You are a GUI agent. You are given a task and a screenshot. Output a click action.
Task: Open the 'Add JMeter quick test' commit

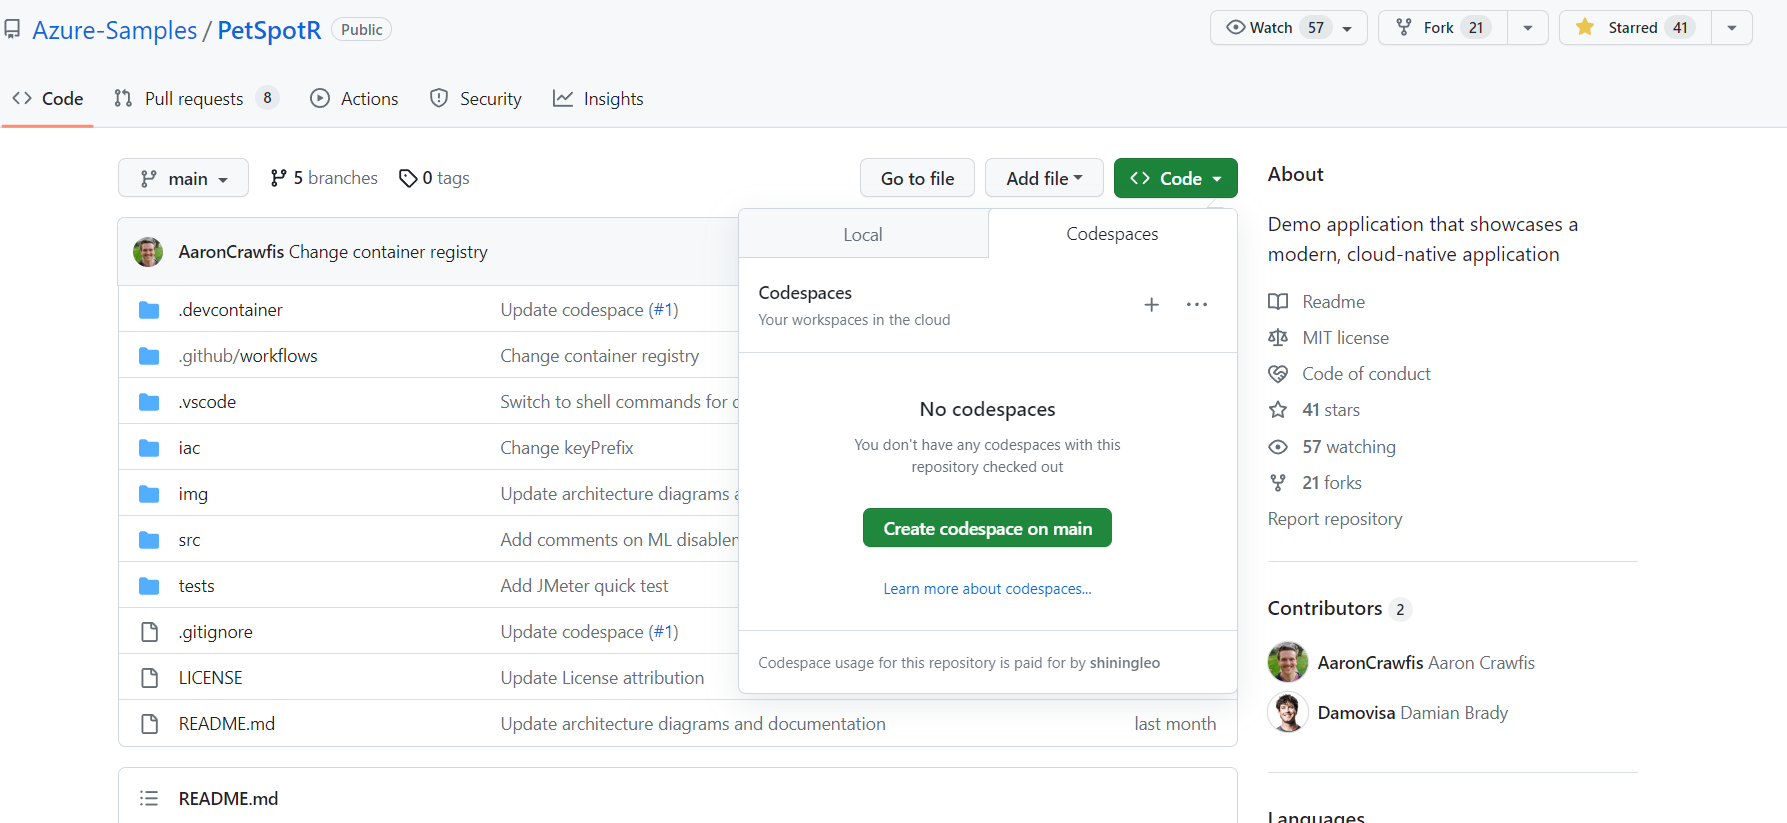click(x=584, y=586)
